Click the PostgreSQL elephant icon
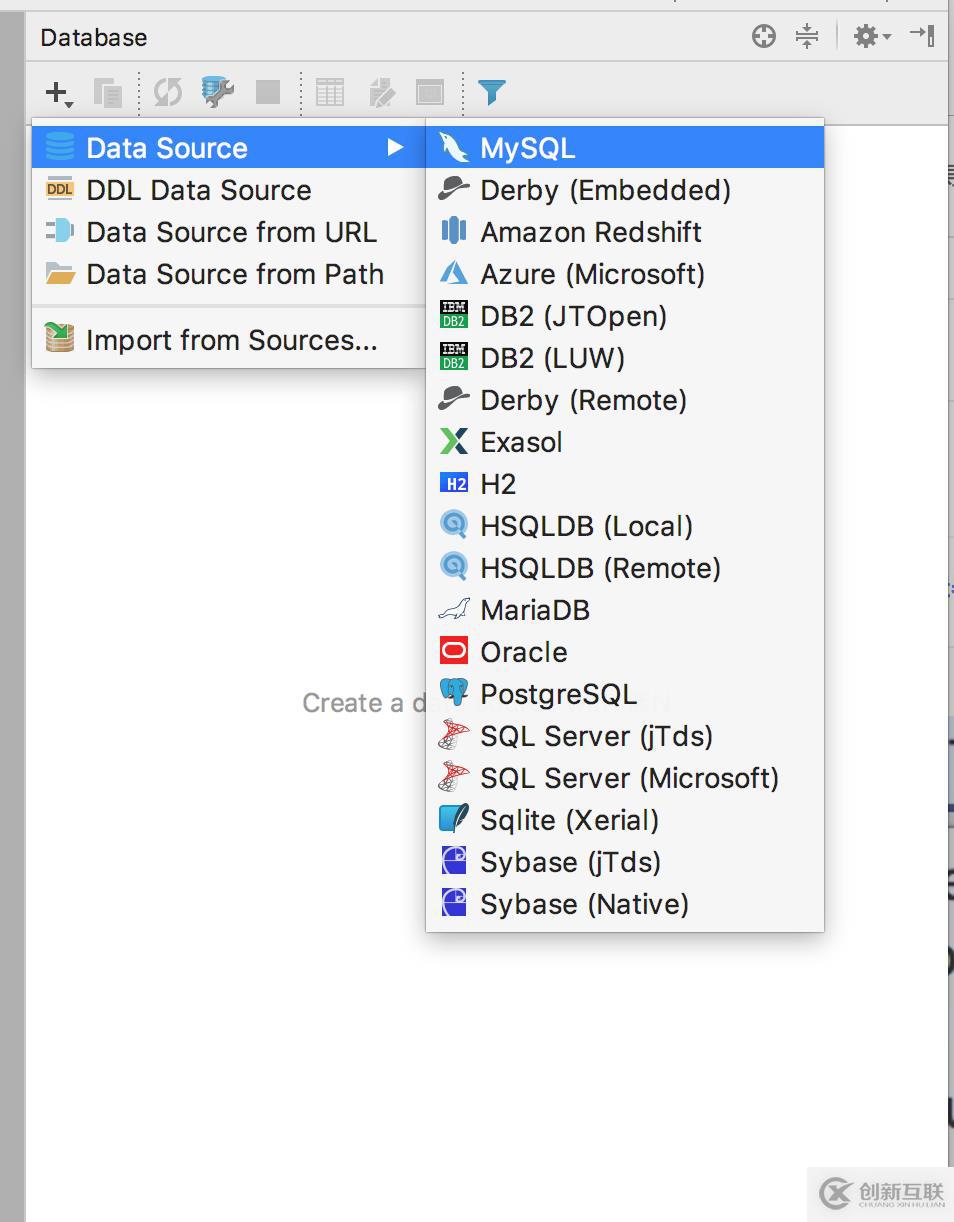The height and width of the screenshot is (1222, 954). tap(454, 694)
